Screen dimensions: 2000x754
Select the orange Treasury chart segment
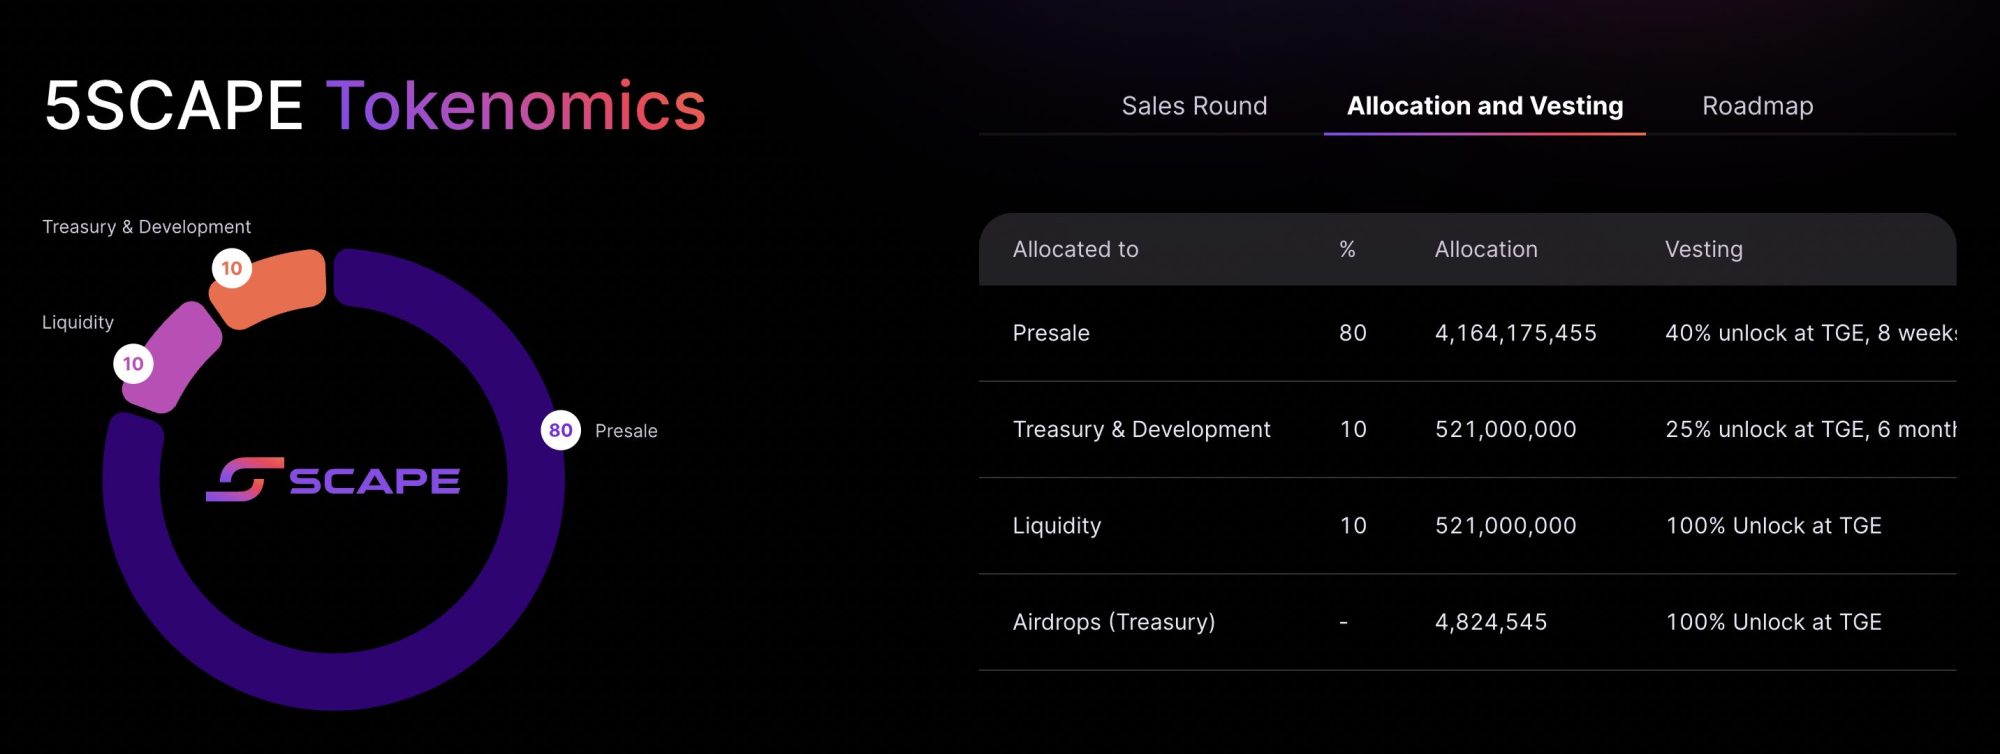(280, 288)
